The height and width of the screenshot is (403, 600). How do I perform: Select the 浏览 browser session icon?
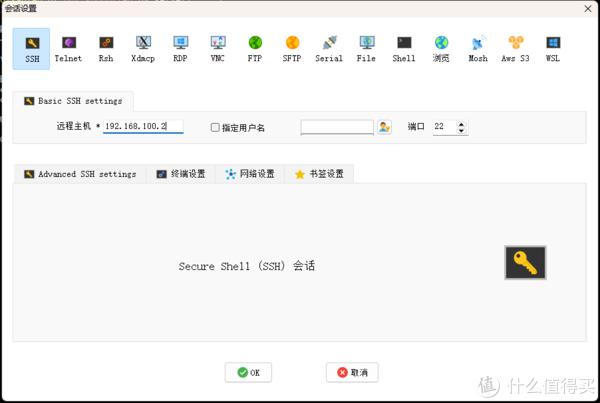[441, 49]
